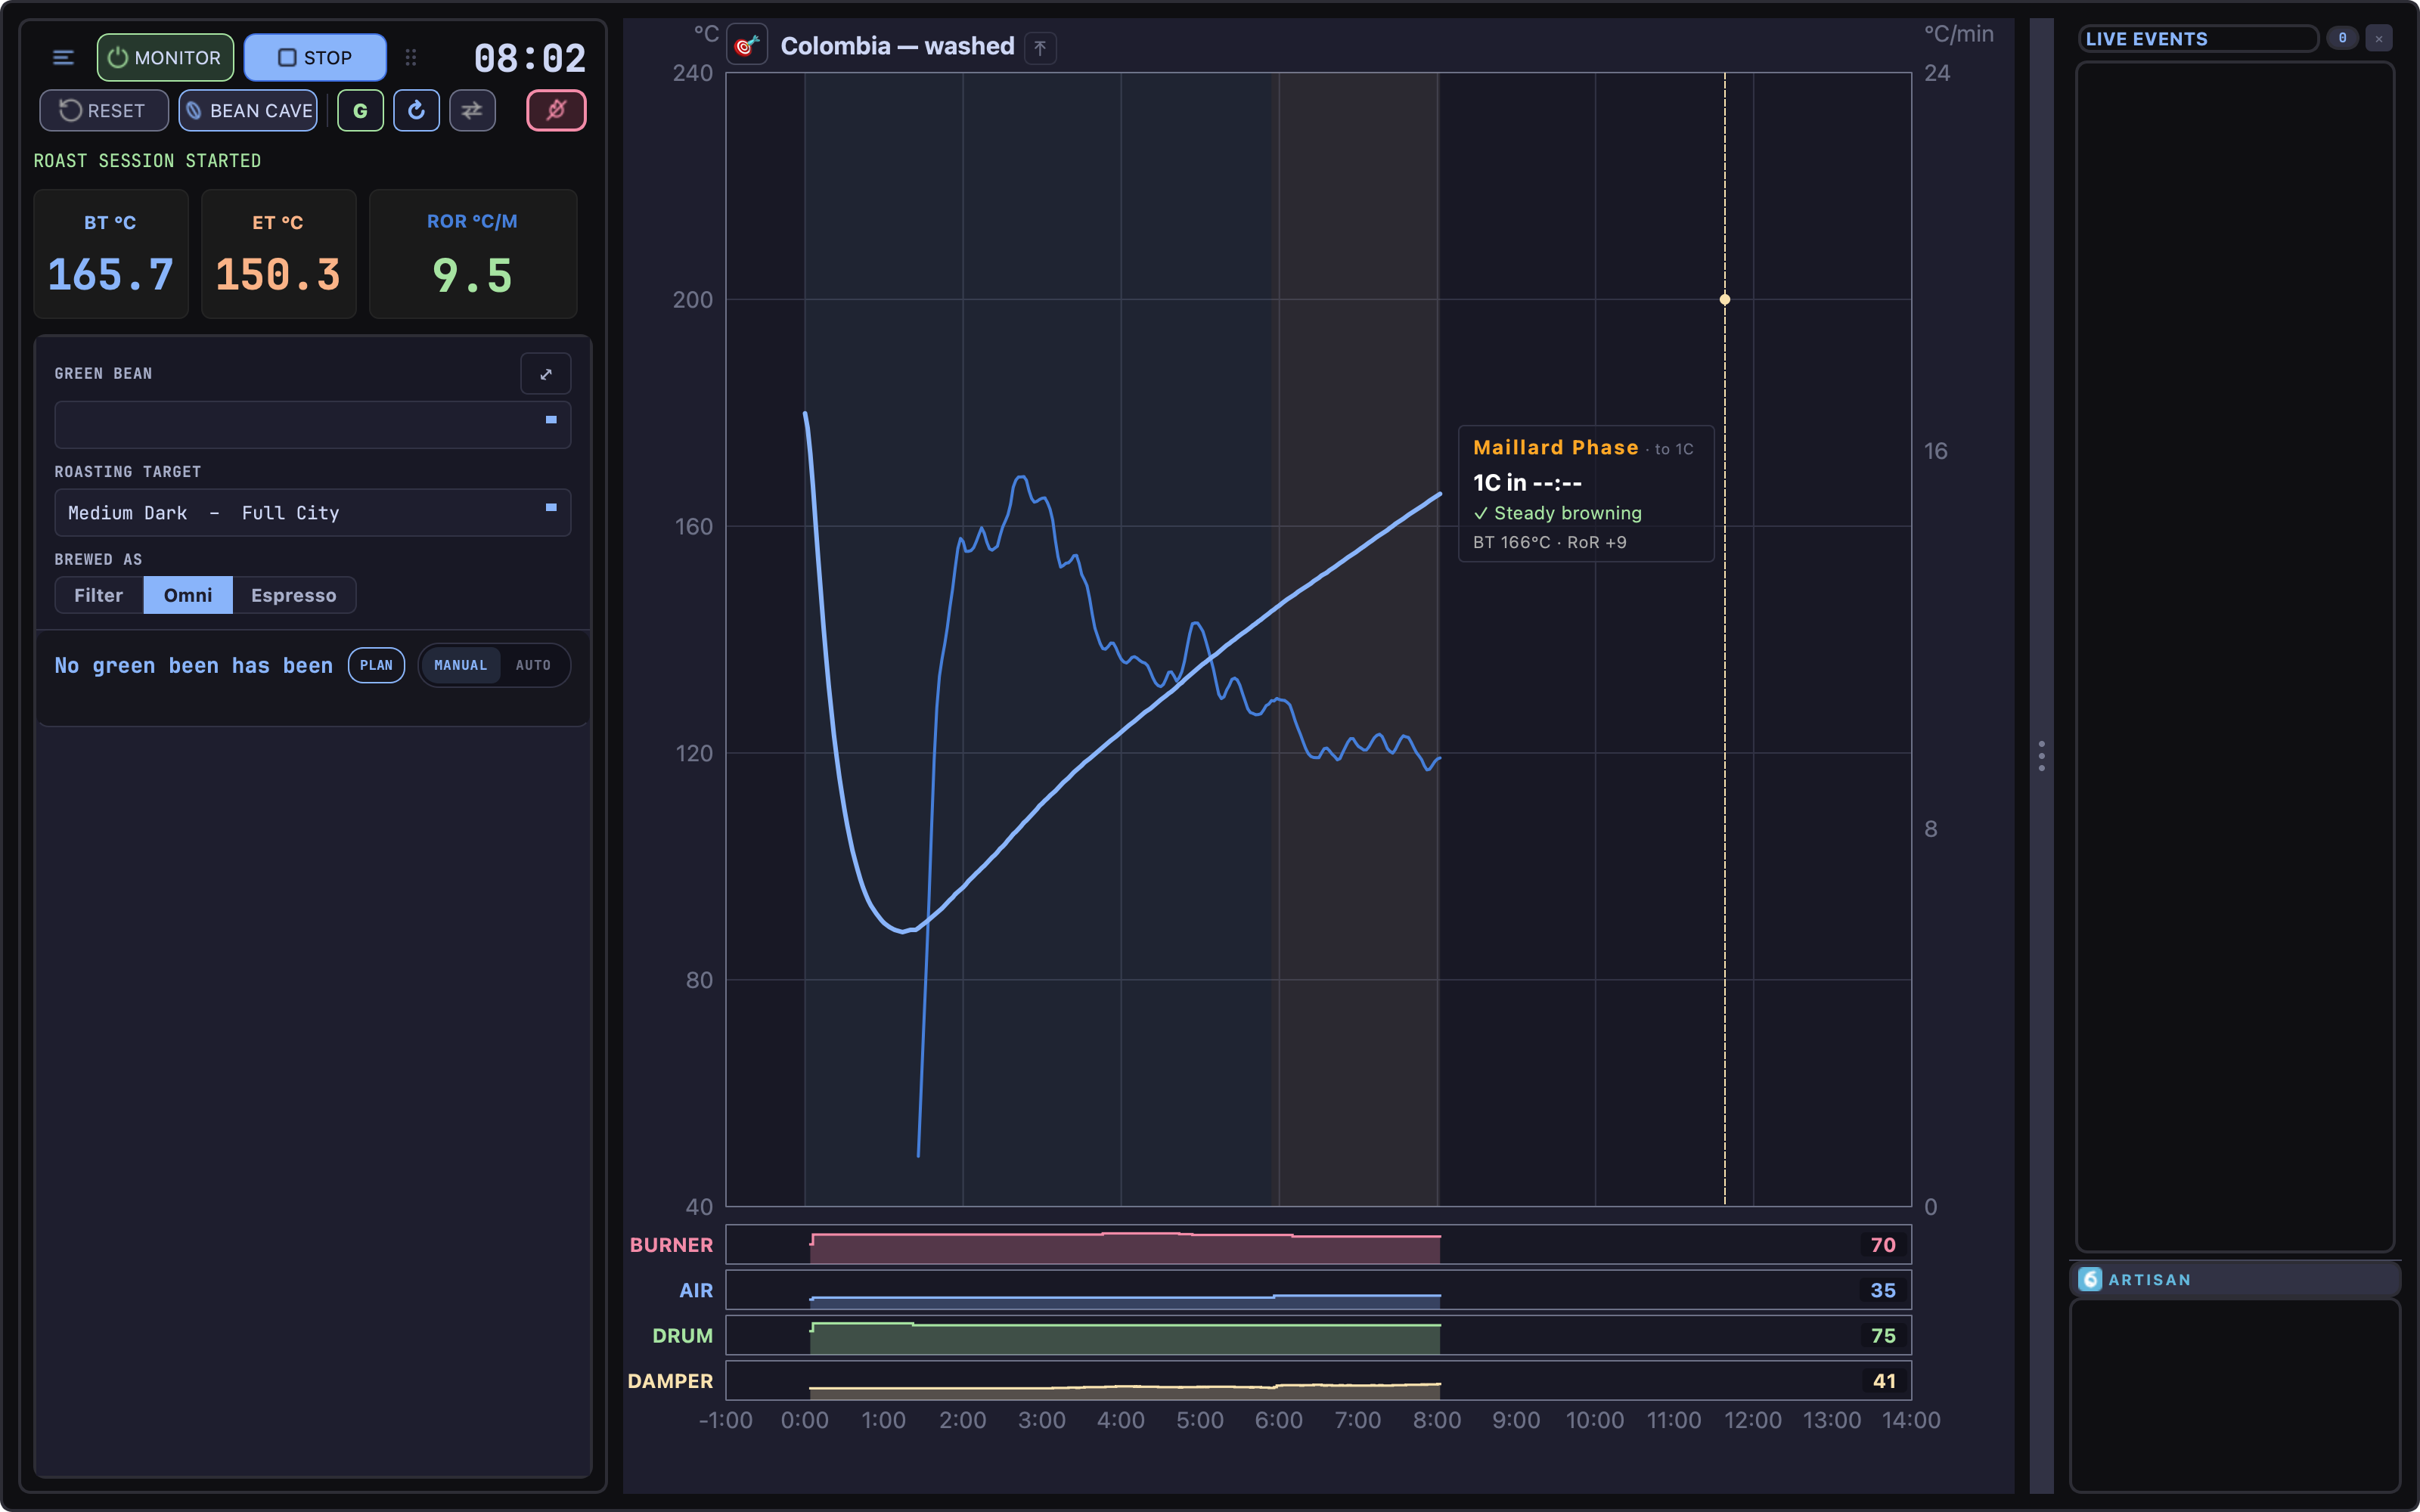
Task: Toggle the MONITOR power button
Action: coord(165,58)
